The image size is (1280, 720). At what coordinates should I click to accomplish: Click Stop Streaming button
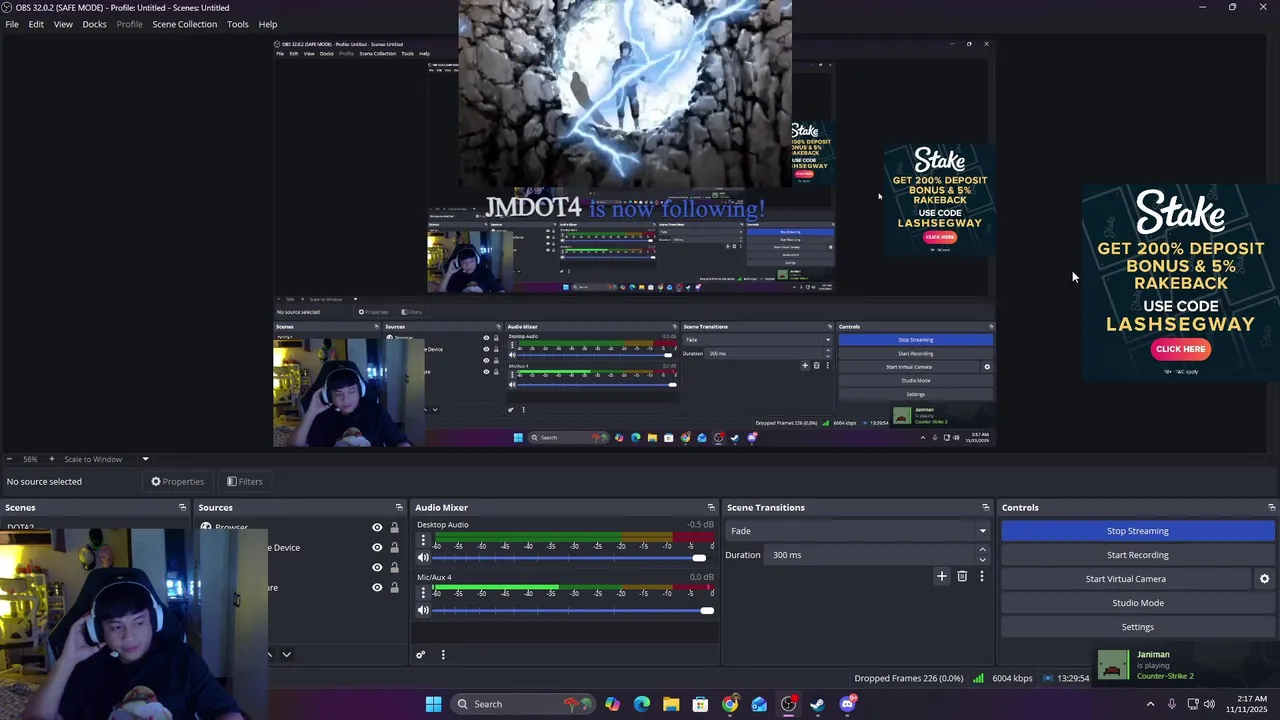point(1138,531)
